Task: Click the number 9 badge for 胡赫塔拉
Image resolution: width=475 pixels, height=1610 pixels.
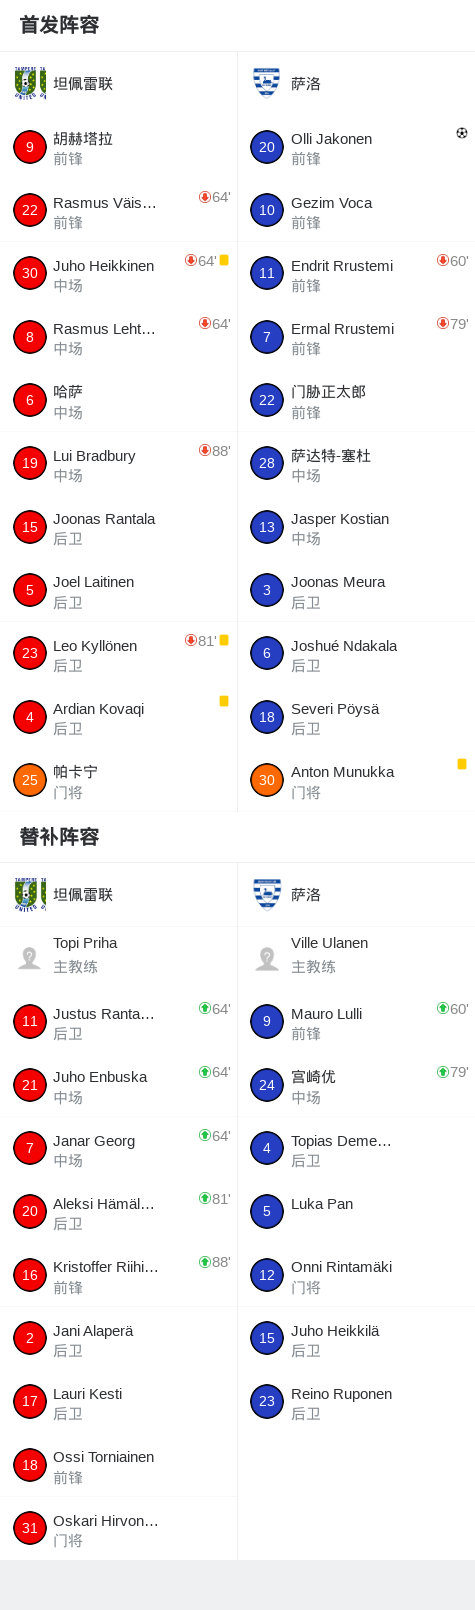Action: [30, 147]
